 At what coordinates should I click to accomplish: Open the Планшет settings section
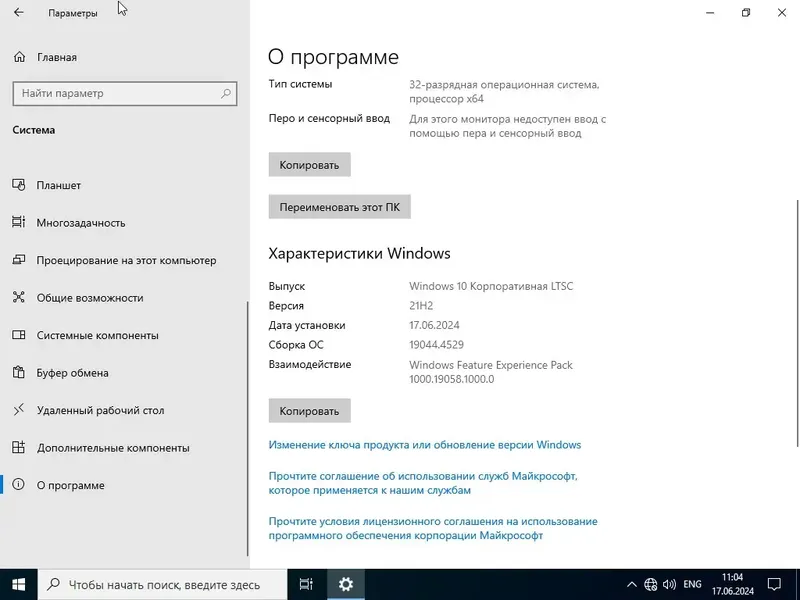pos(66,185)
